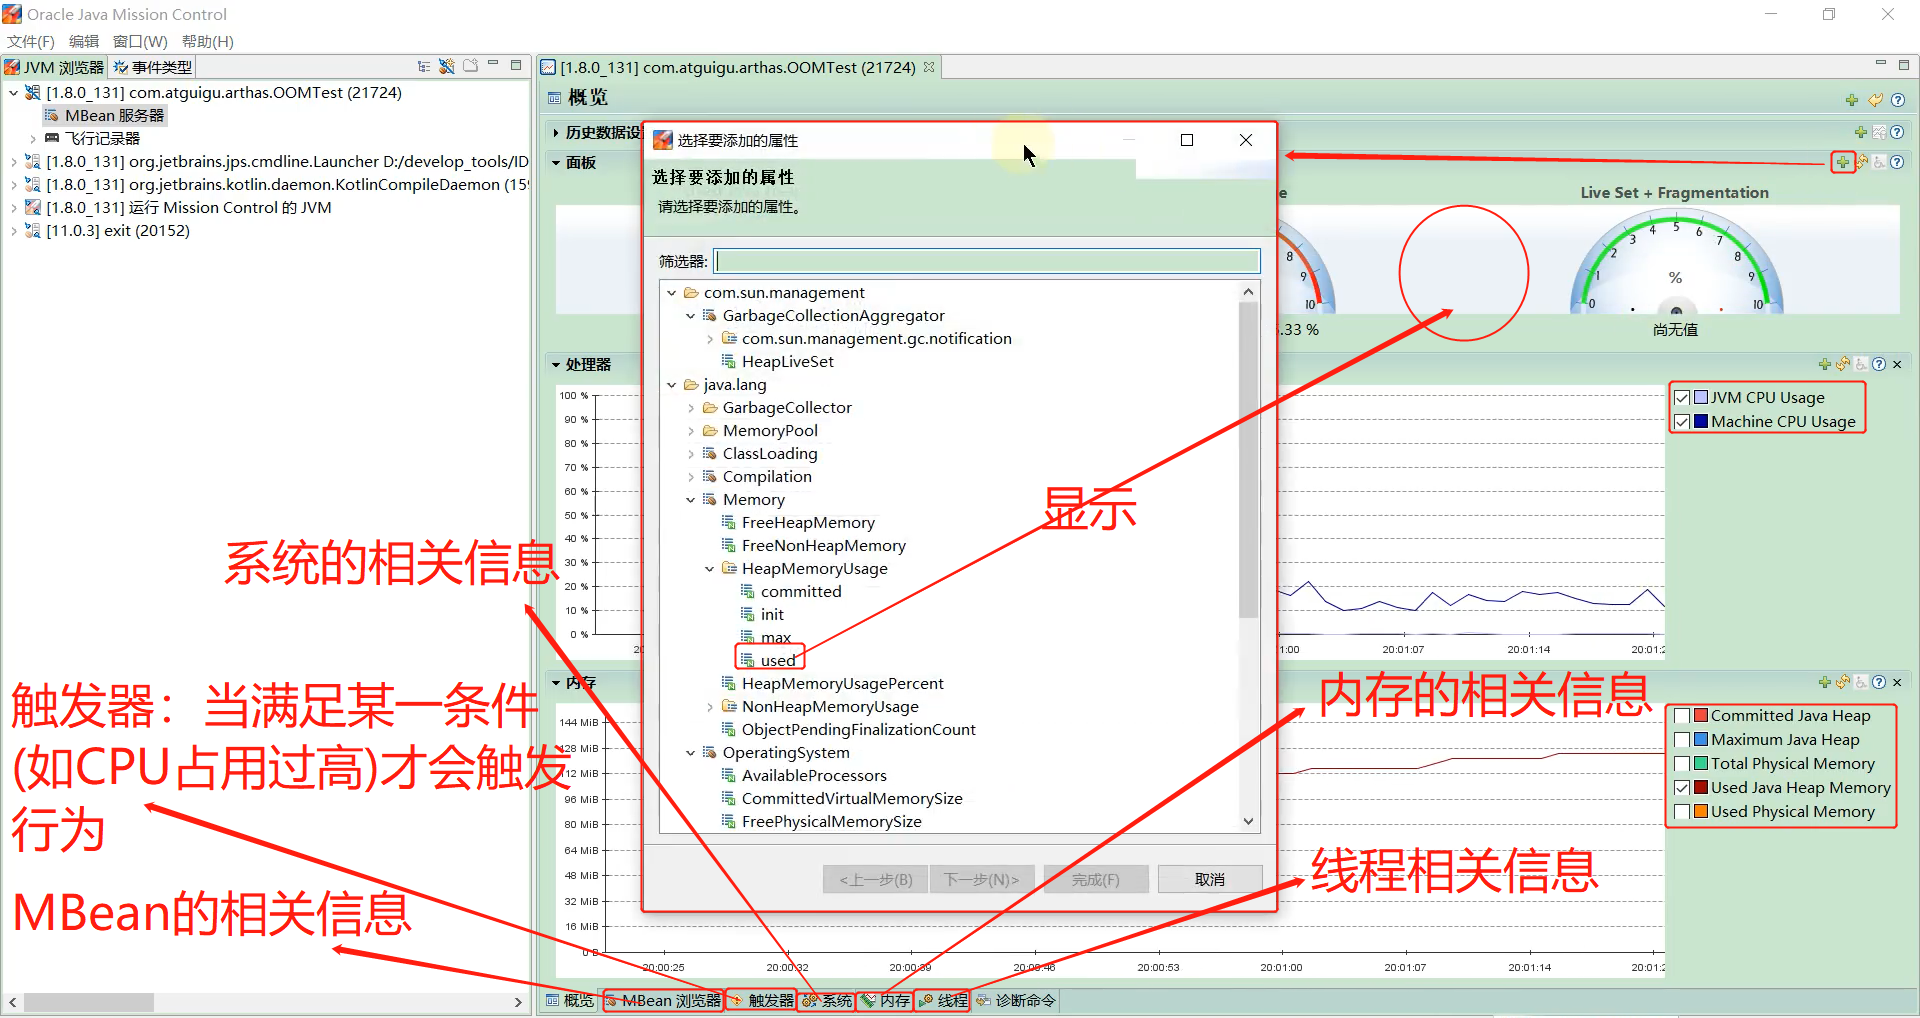1920x1018 pixels.
Task: Switch to 线程 bottom tab
Action: 942,1000
